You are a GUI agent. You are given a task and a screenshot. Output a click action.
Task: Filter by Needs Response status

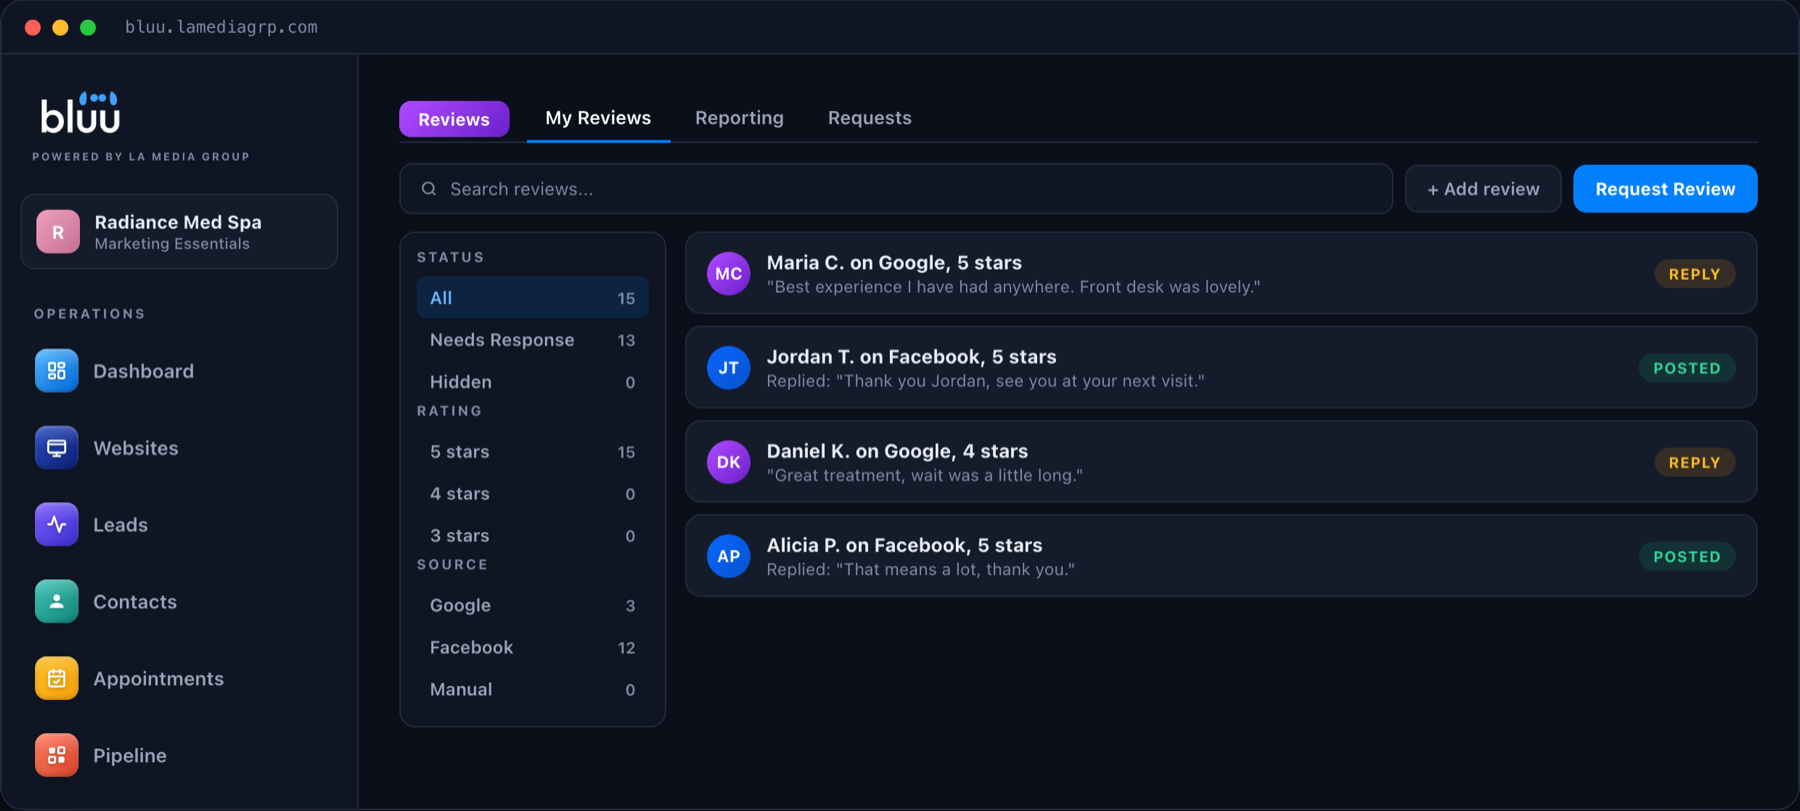tap(533, 340)
